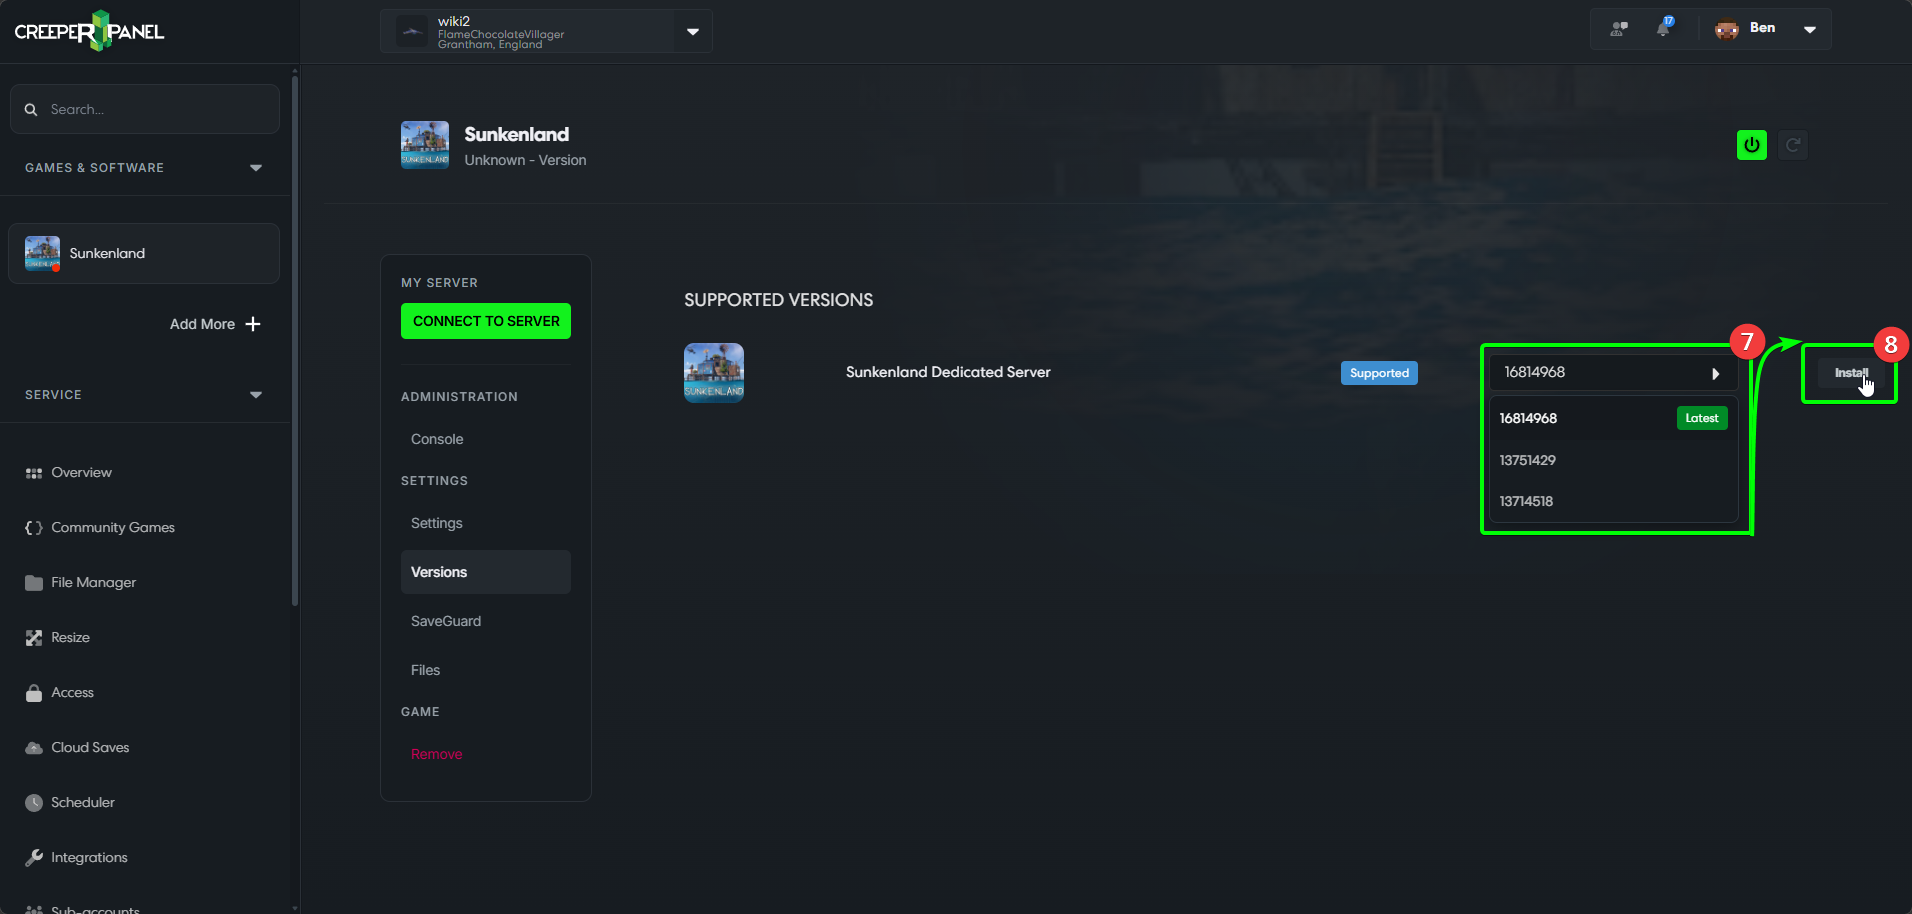Open the Ben account dropdown
Screen dimensions: 1912x914
1810,29
